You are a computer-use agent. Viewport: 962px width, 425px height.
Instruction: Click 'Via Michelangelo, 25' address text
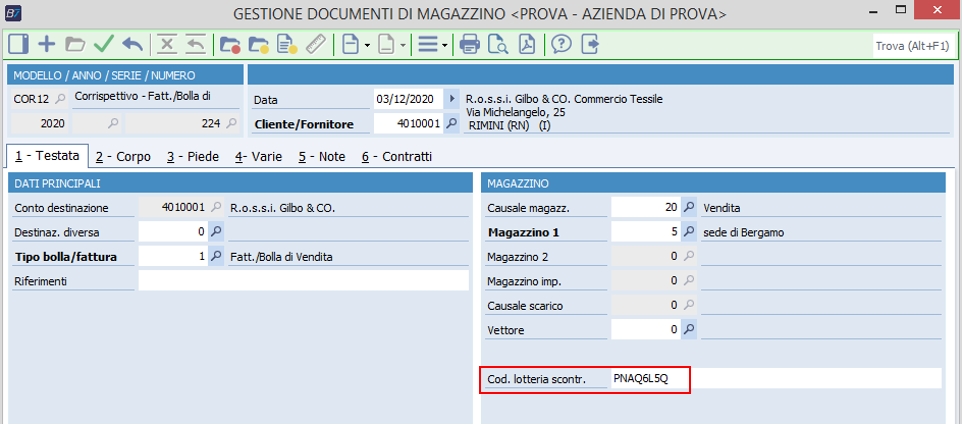tap(515, 112)
